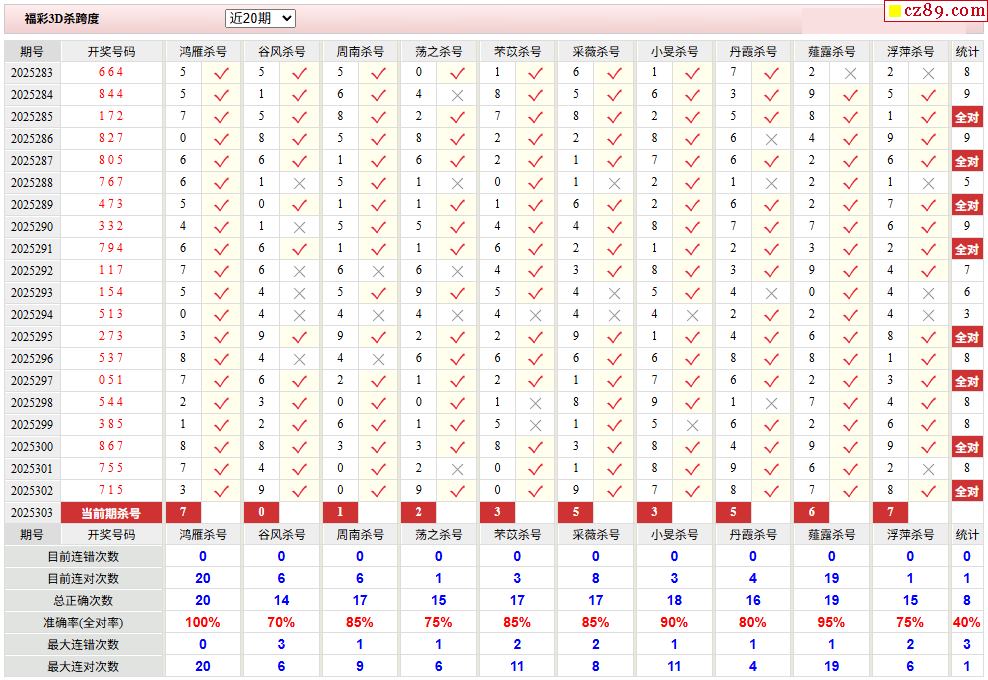Click X mark in 谷风杀号 for period 2025288

point(299,183)
